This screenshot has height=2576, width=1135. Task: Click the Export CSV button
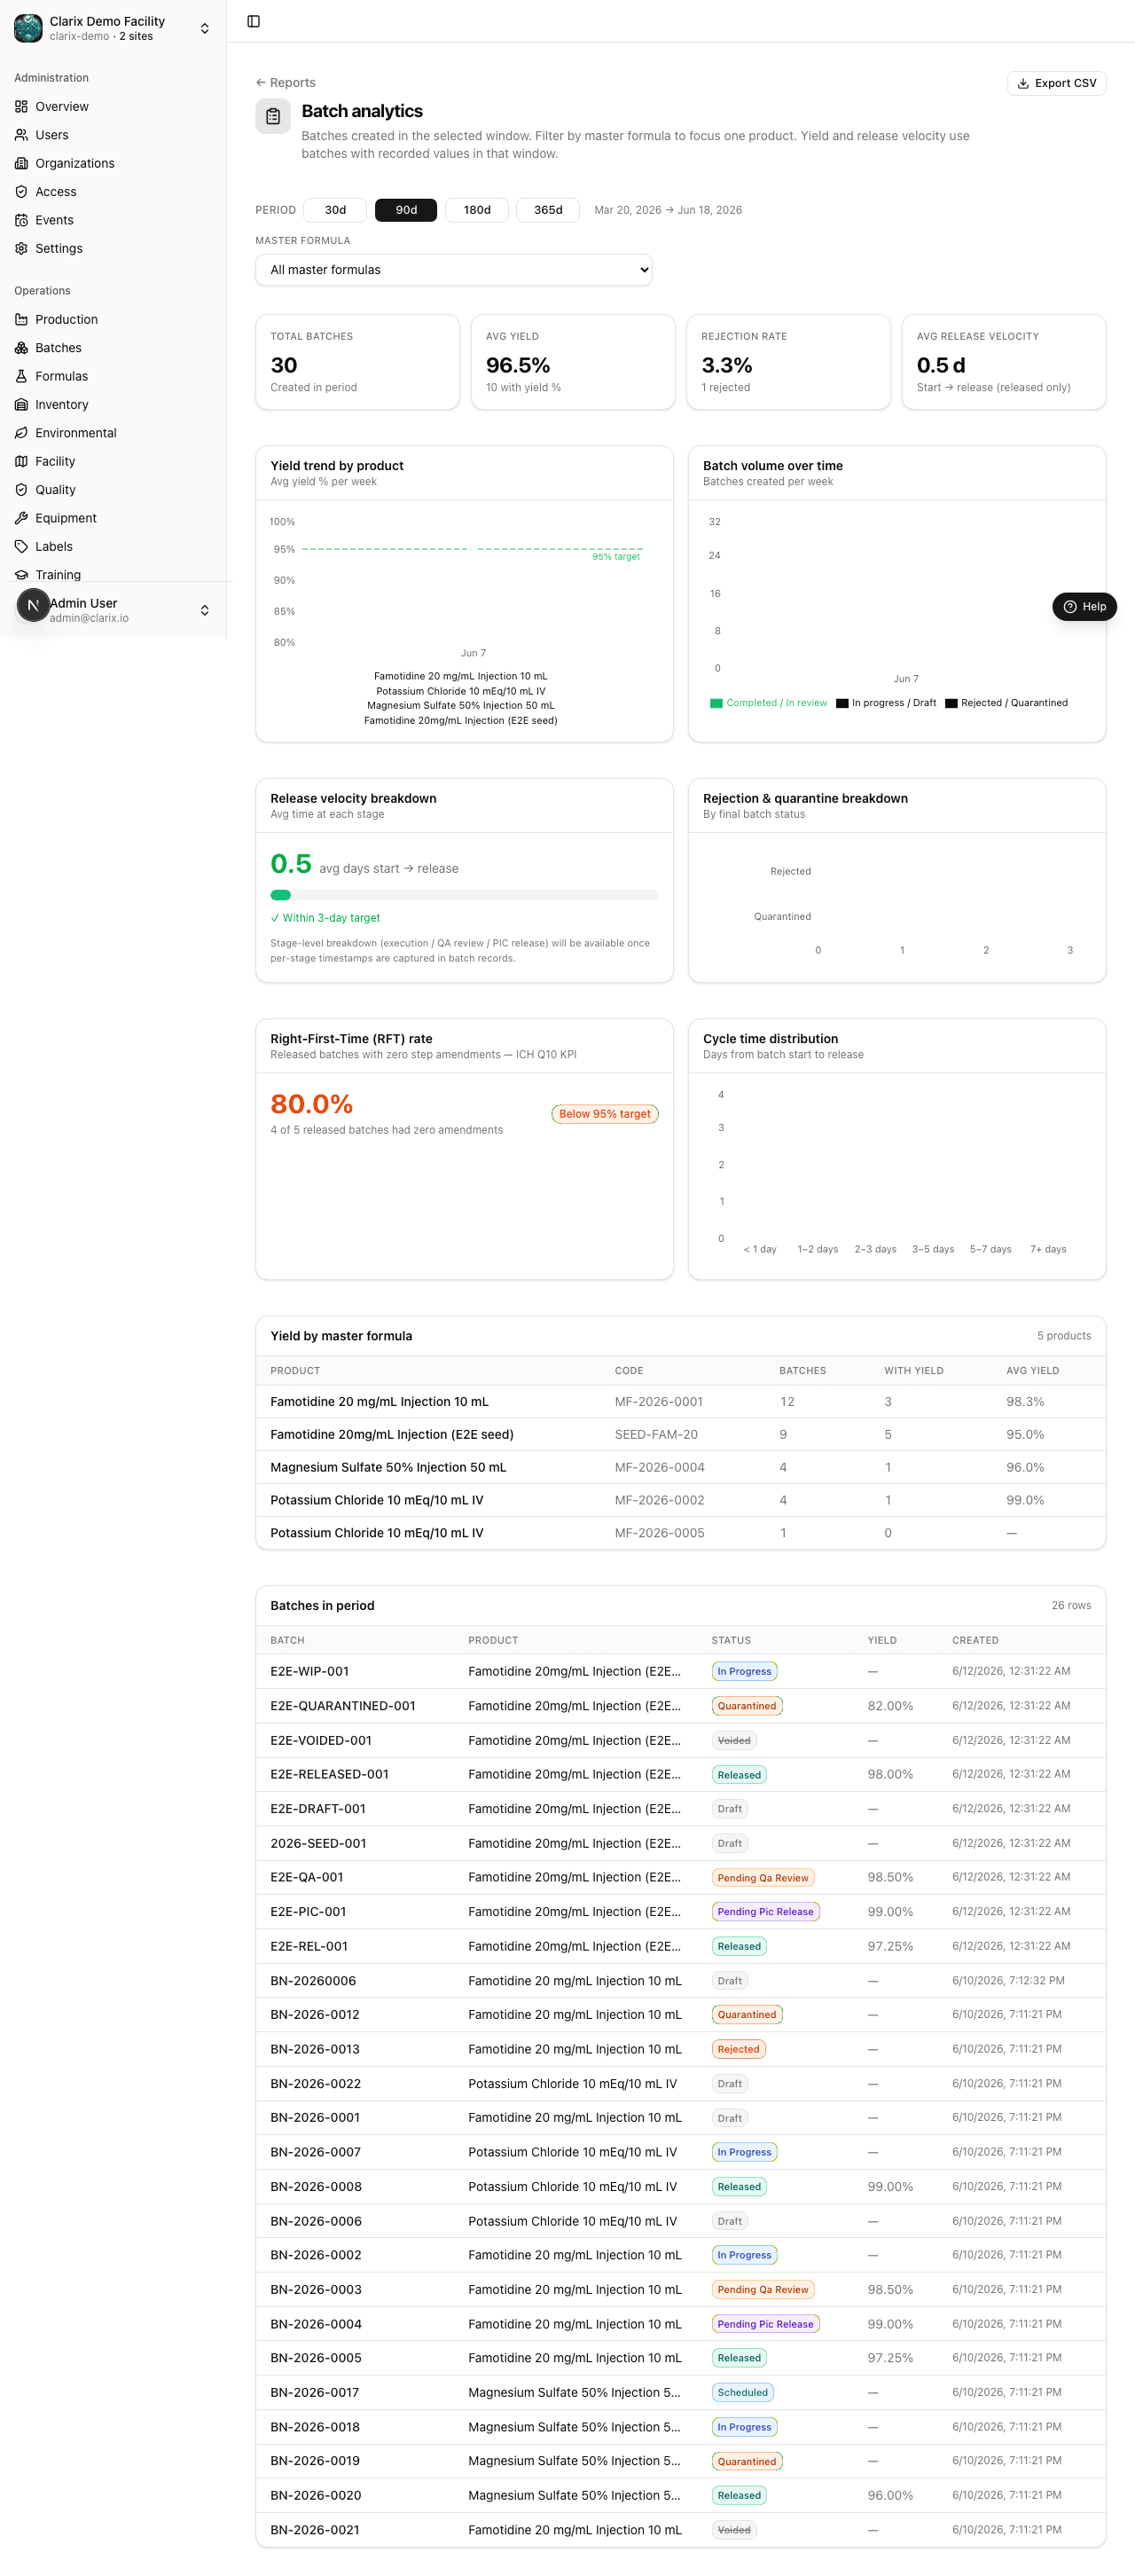coord(1056,83)
